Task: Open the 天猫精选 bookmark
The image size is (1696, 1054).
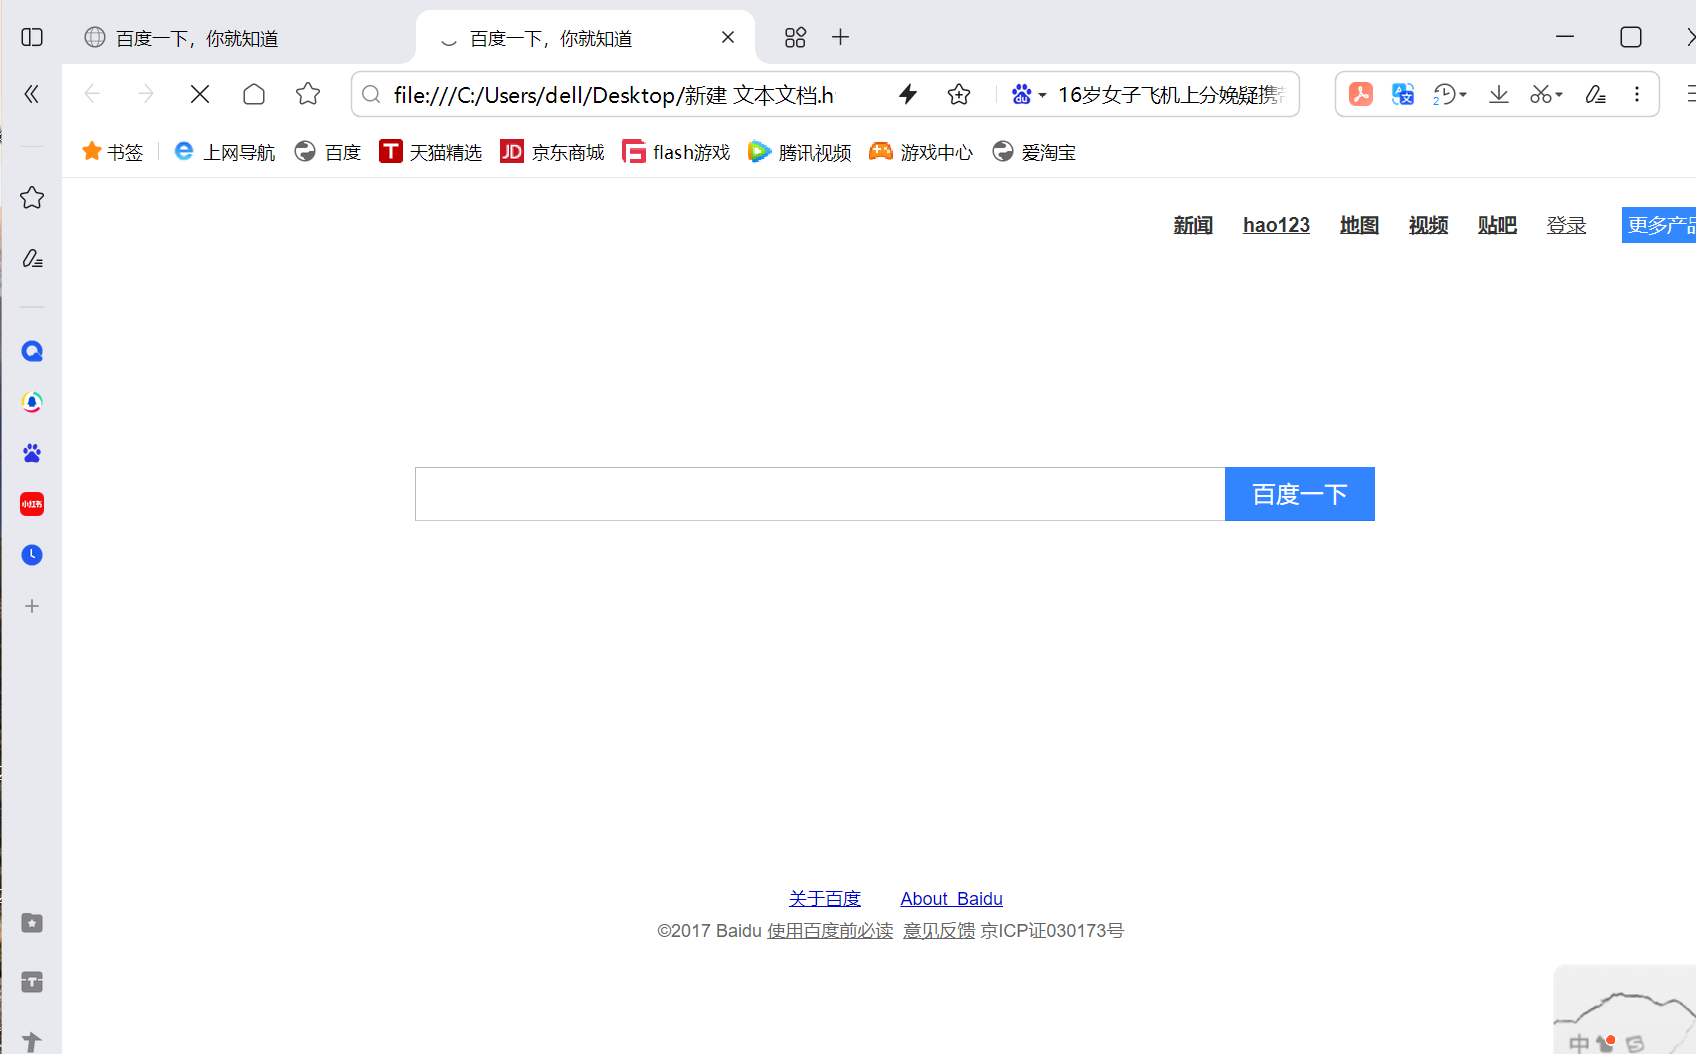Action: tap(430, 152)
